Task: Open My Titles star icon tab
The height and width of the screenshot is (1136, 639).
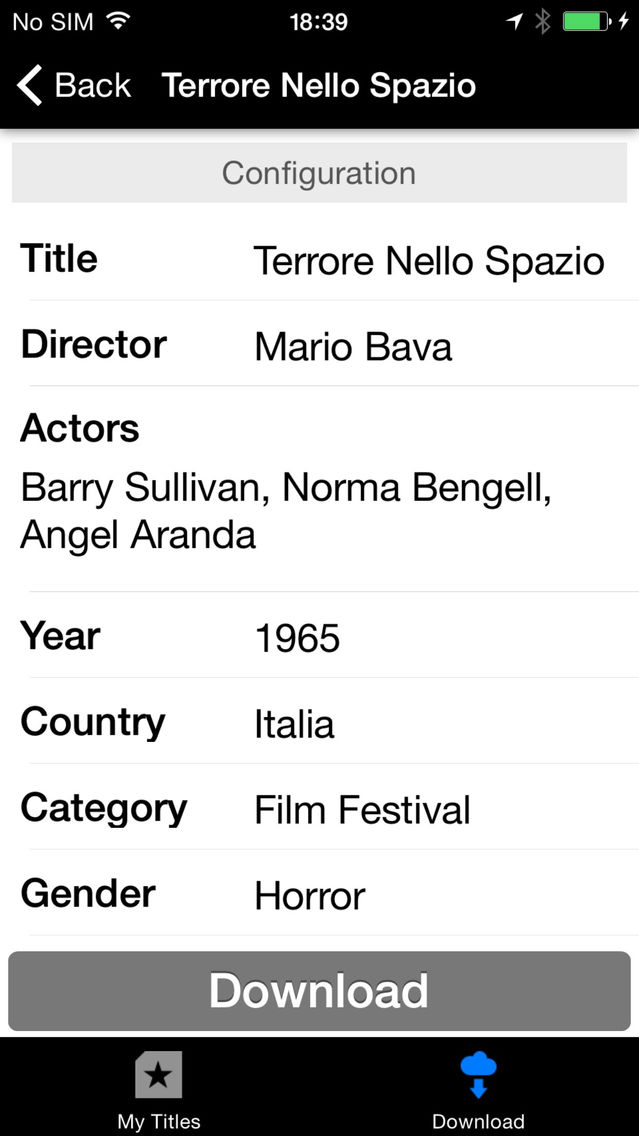Action: click(159, 1074)
